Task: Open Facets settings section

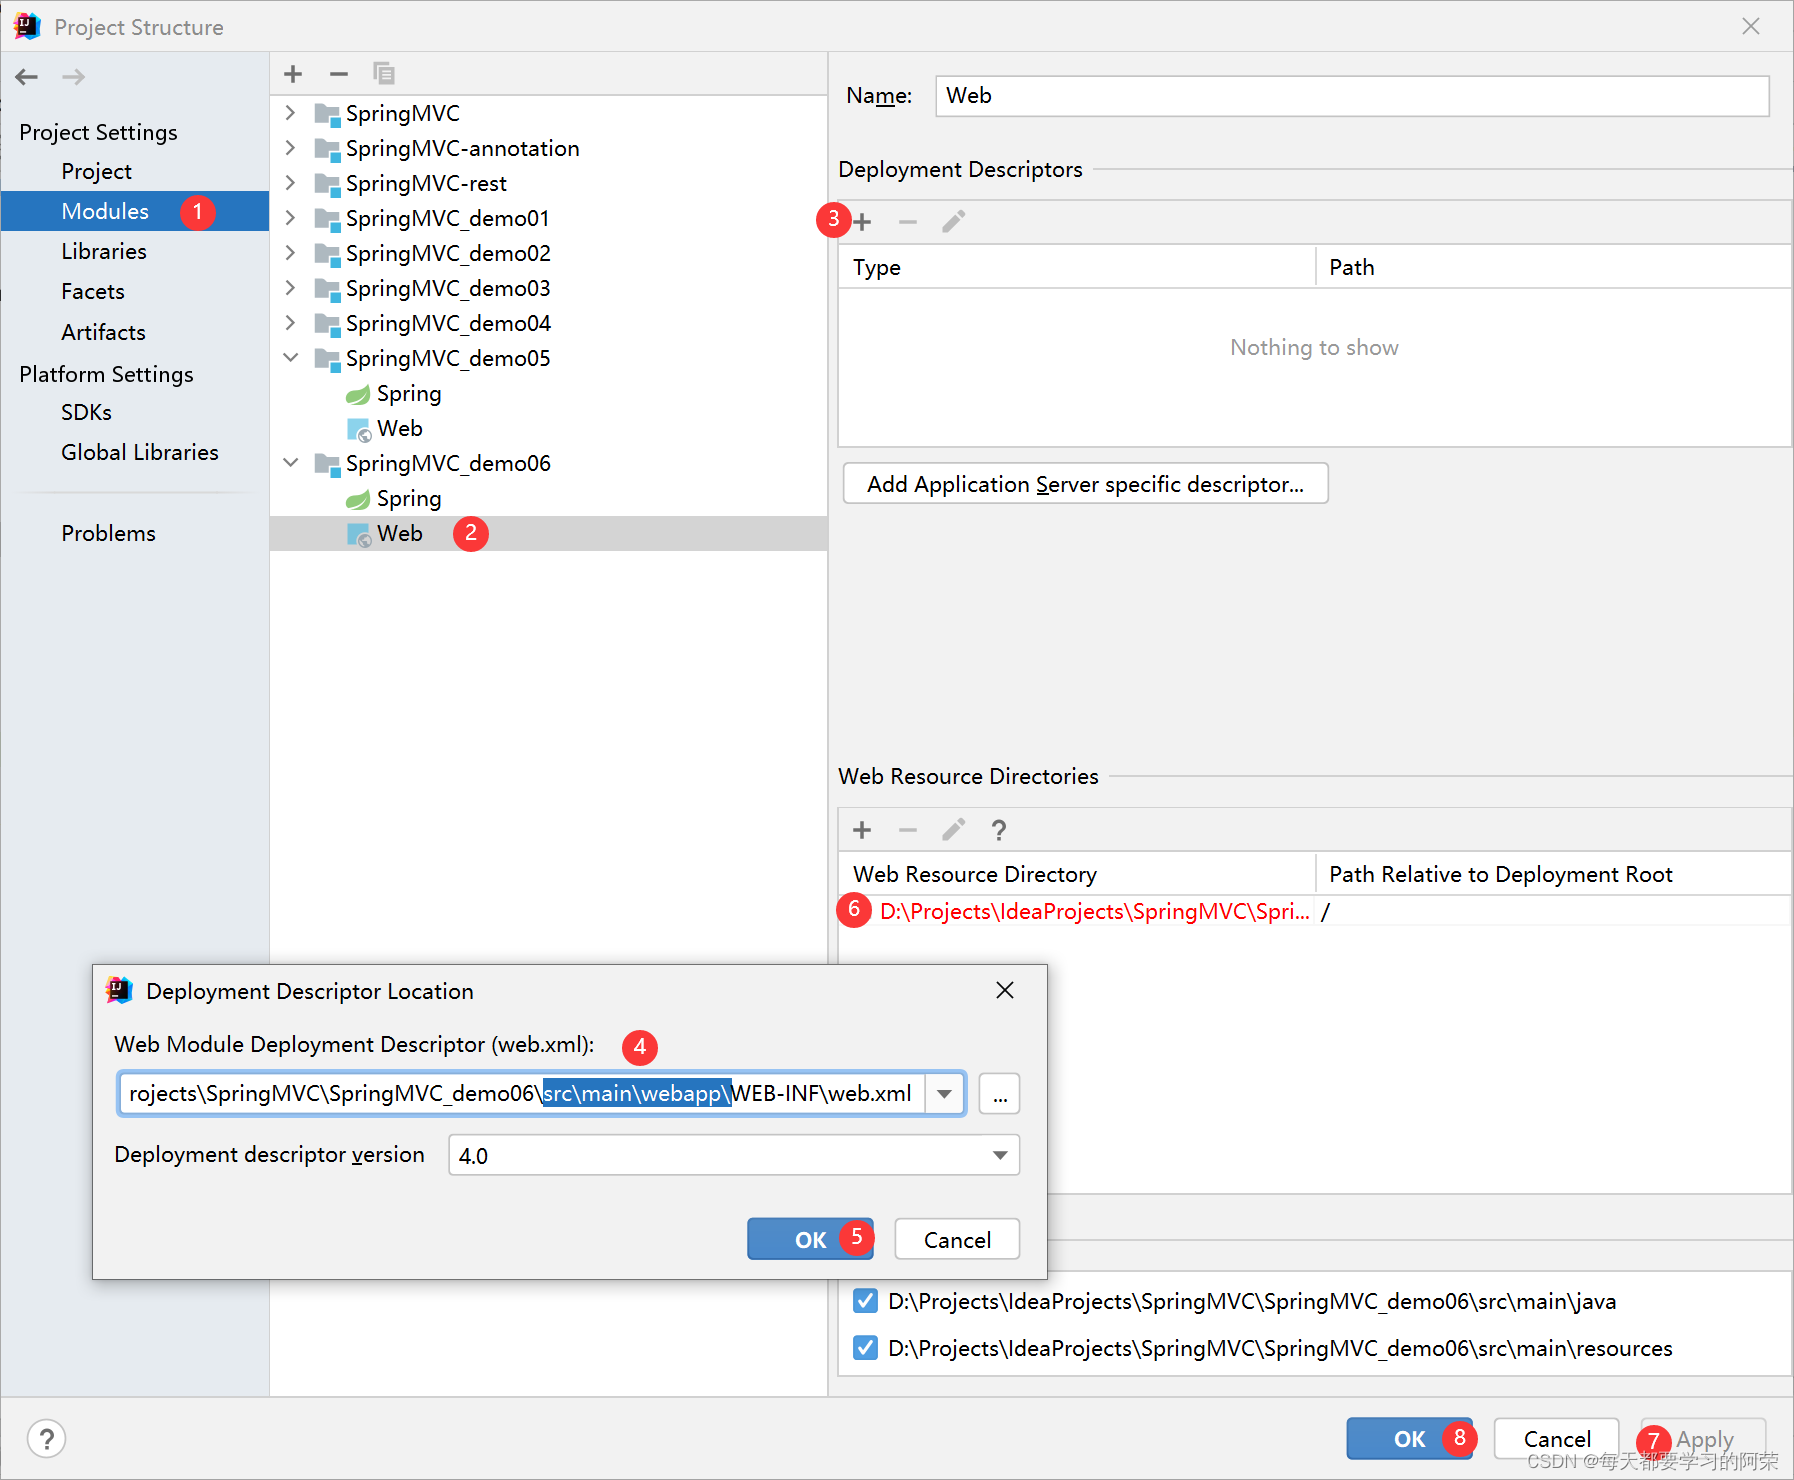Action: (x=93, y=292)
